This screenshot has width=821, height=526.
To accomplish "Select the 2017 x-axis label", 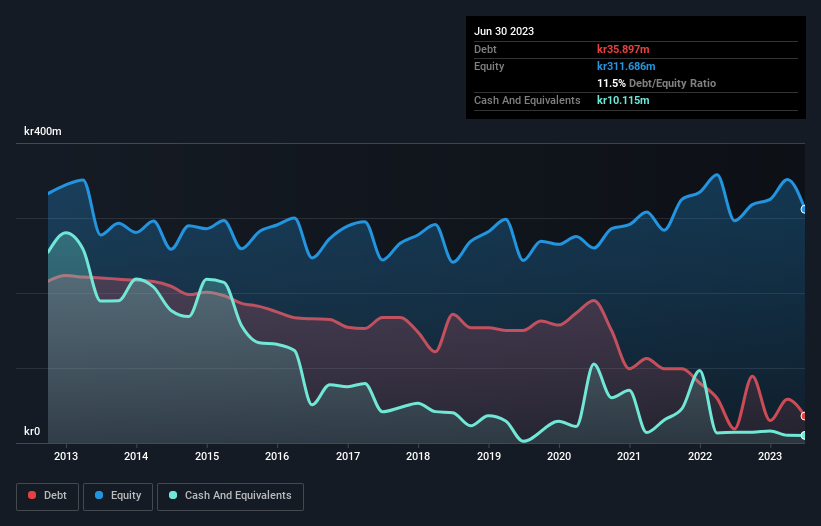I will pos(348,456).
